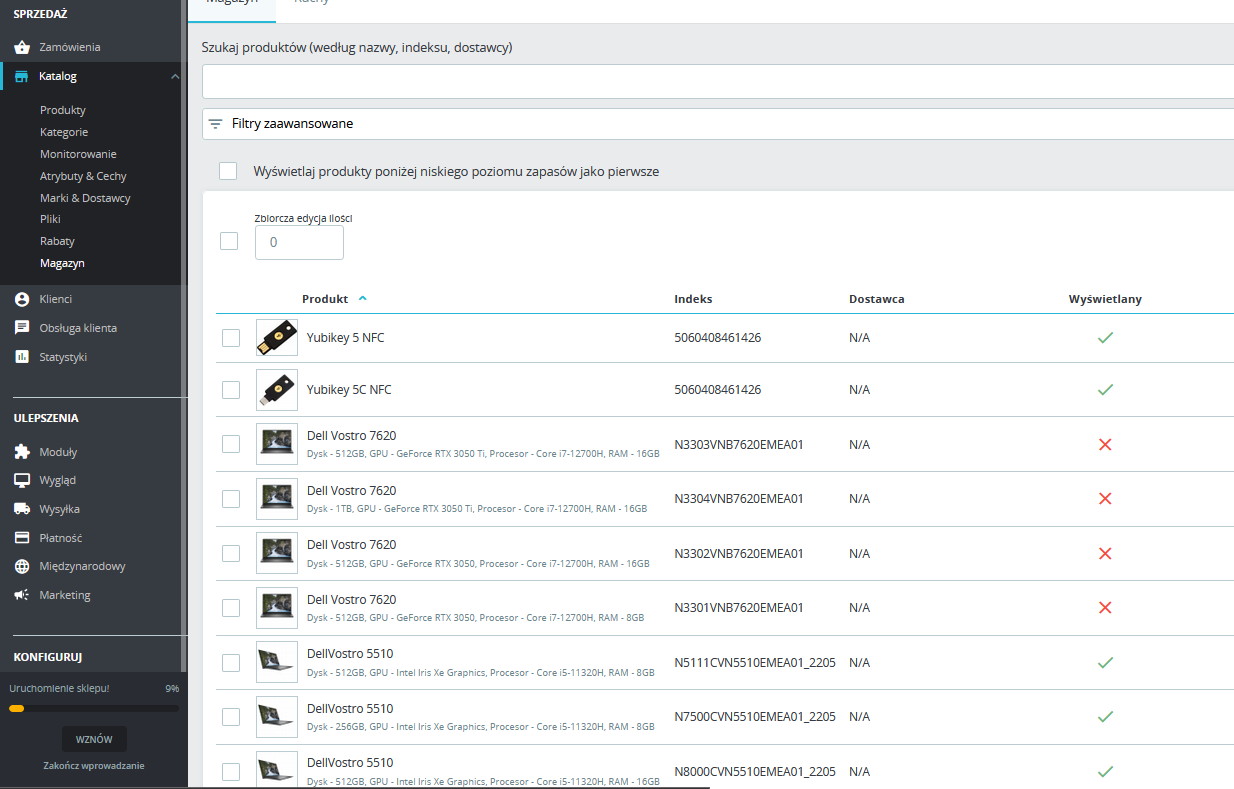Click the Zbiorcza edycja ilości number field

coord(299,242)
